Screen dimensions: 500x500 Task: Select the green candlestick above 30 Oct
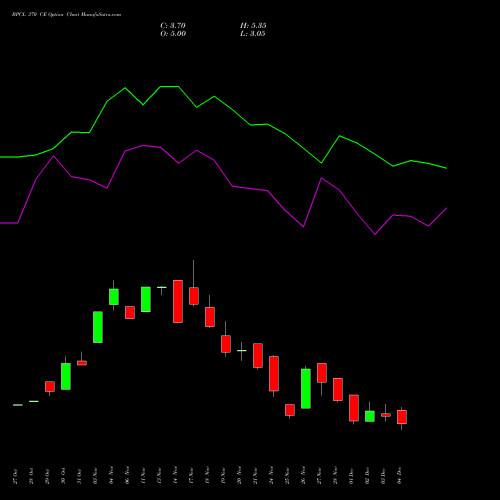pos(66,376)
